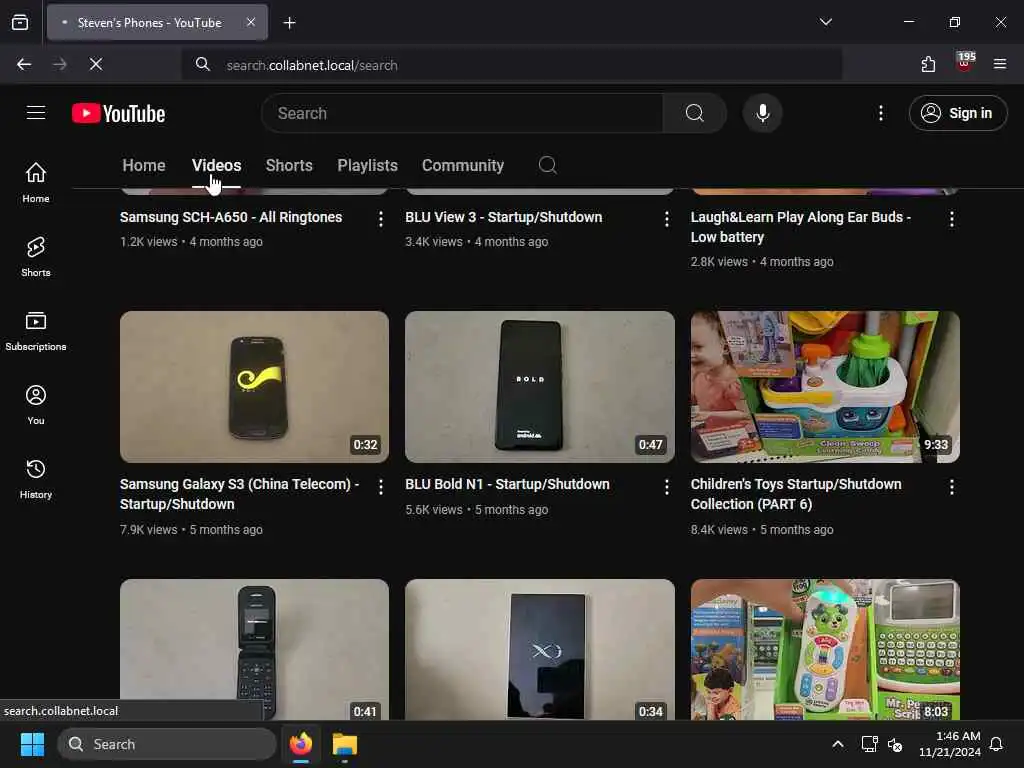1024x768 pixels.
Task: Open the Windows Start menu
Action: 32,744
